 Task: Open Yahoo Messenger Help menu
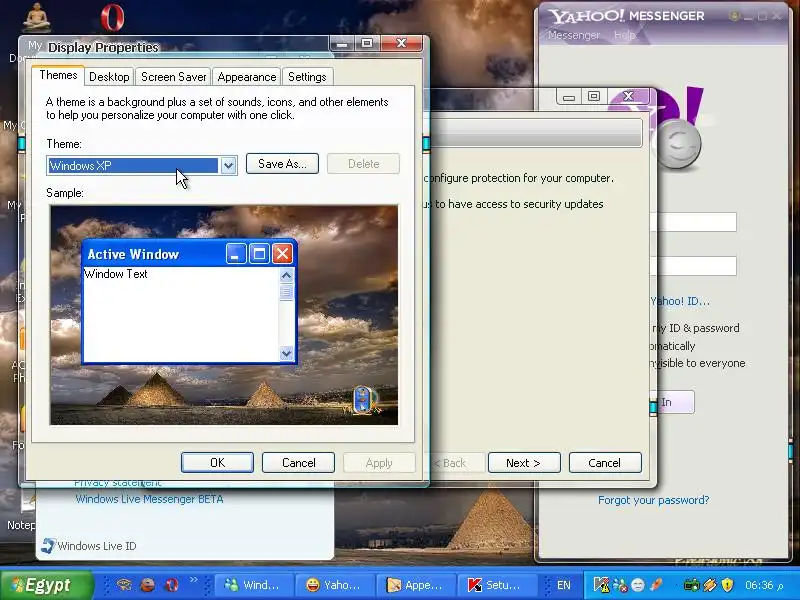point(624,35)
